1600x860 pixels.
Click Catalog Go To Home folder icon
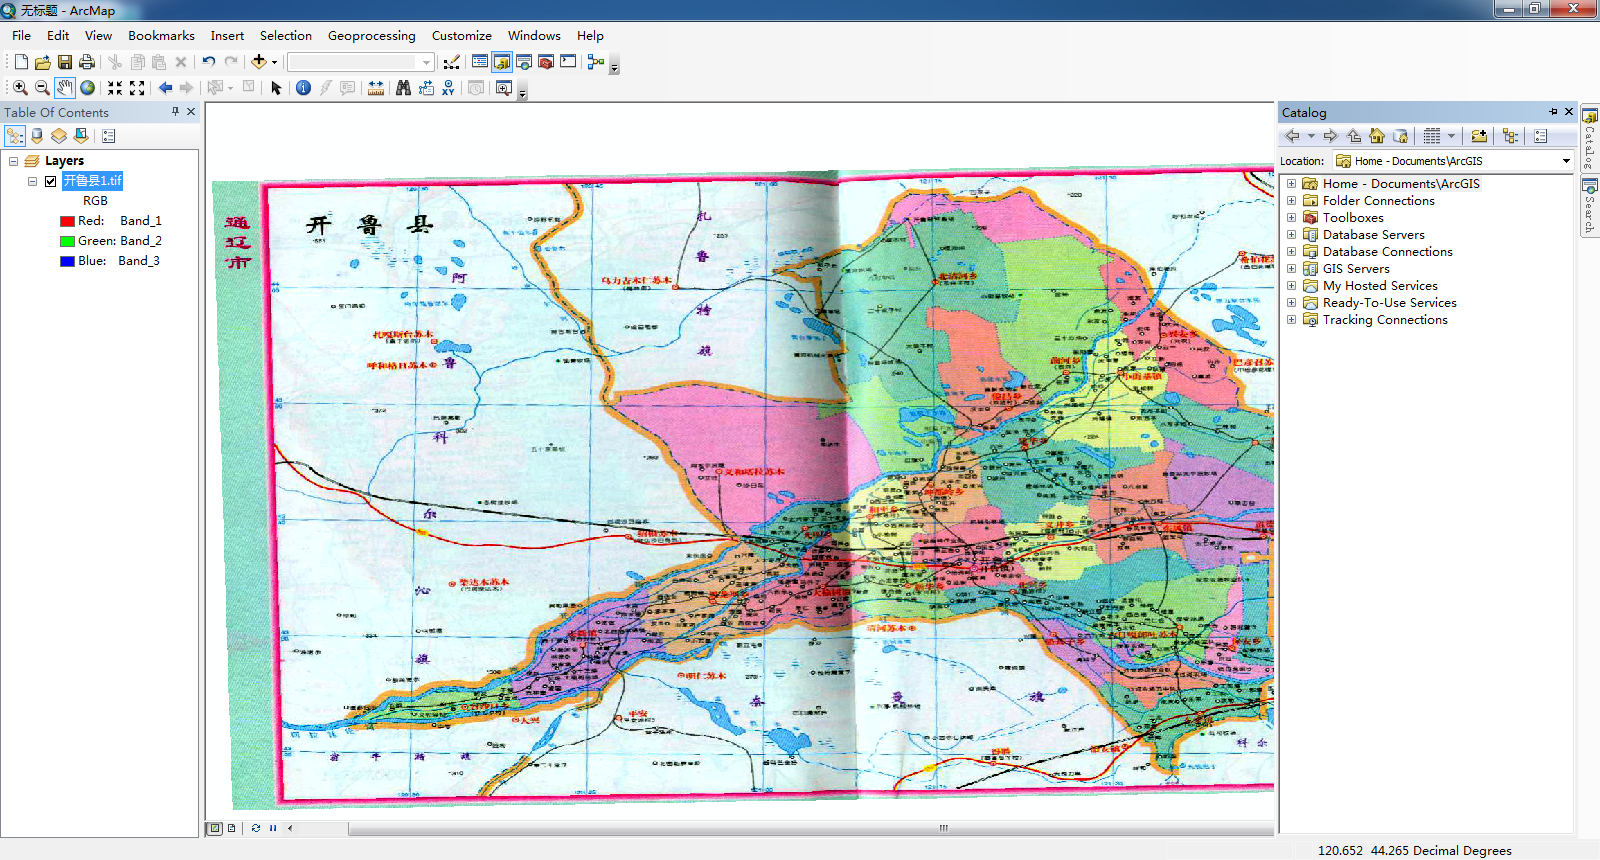[1377, 136]
